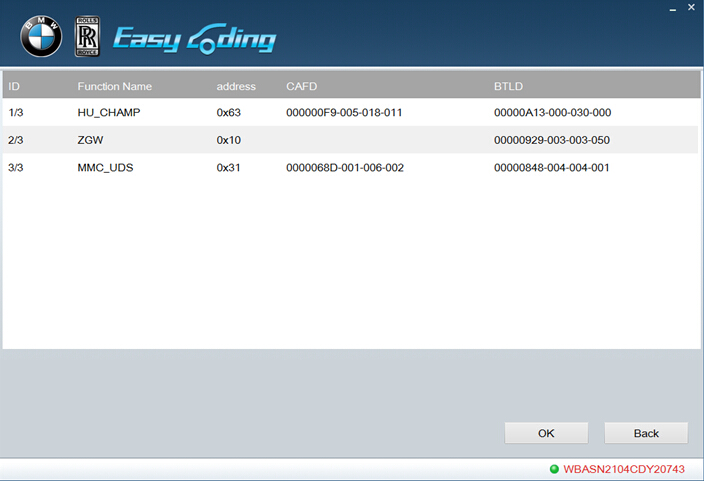Image resolution: width=705 pixels, height=483 pixels.
Task: Click the Easy Coding title logo
Action: pyautogui.click(x=194, y=39)
